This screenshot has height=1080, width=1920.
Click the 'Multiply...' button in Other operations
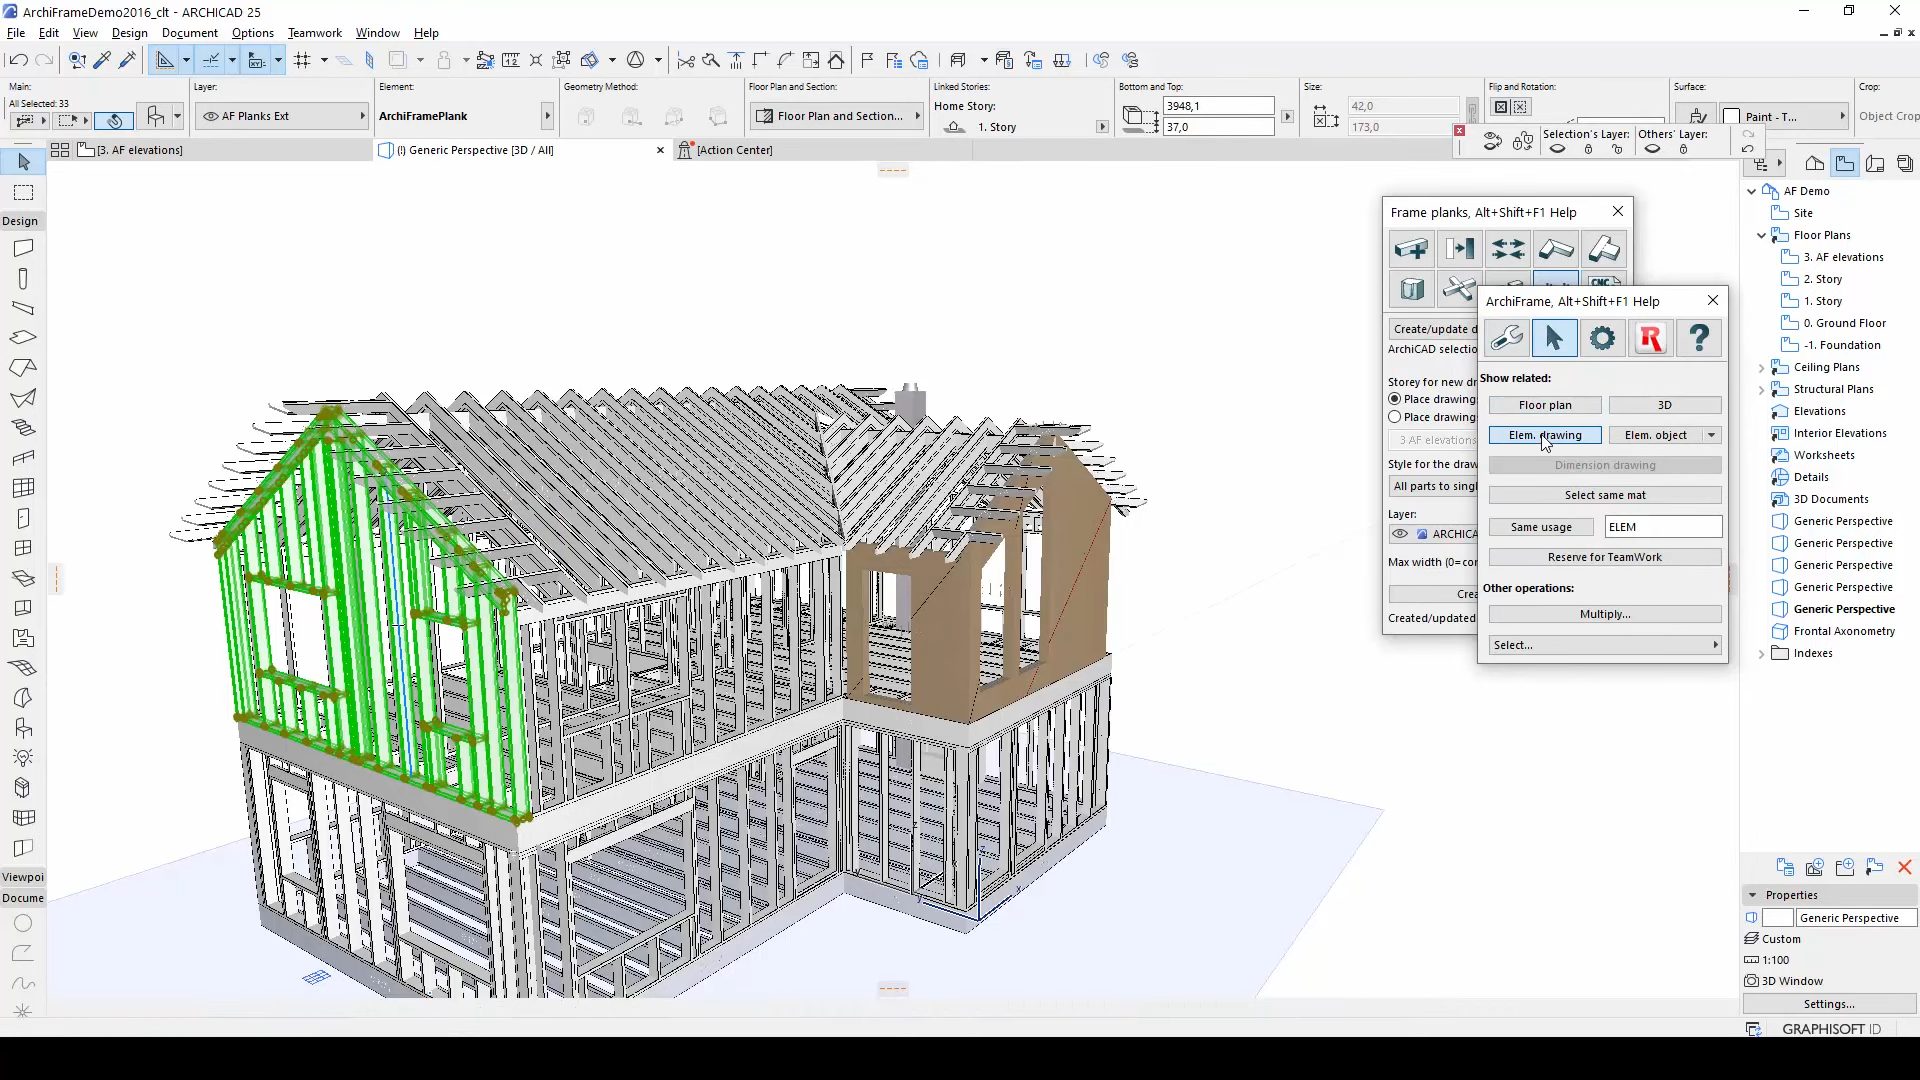click(x=1605, y=613)
